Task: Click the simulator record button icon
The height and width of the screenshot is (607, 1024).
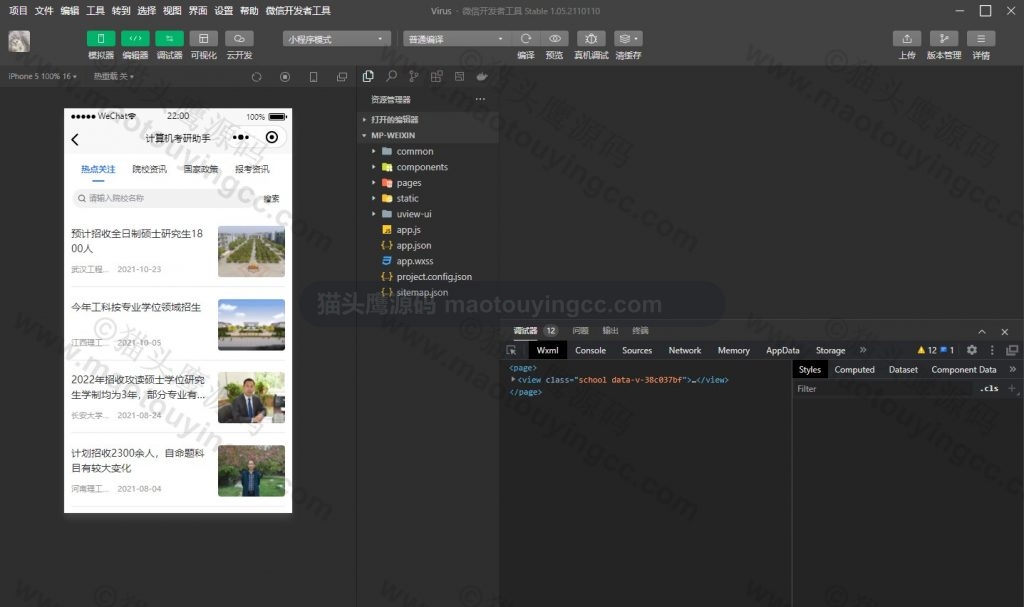Action: [x=285, y=77]
